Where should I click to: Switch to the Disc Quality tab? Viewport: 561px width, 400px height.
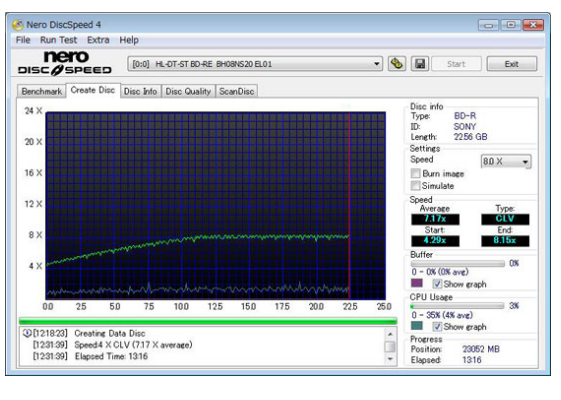pos(188,92)
